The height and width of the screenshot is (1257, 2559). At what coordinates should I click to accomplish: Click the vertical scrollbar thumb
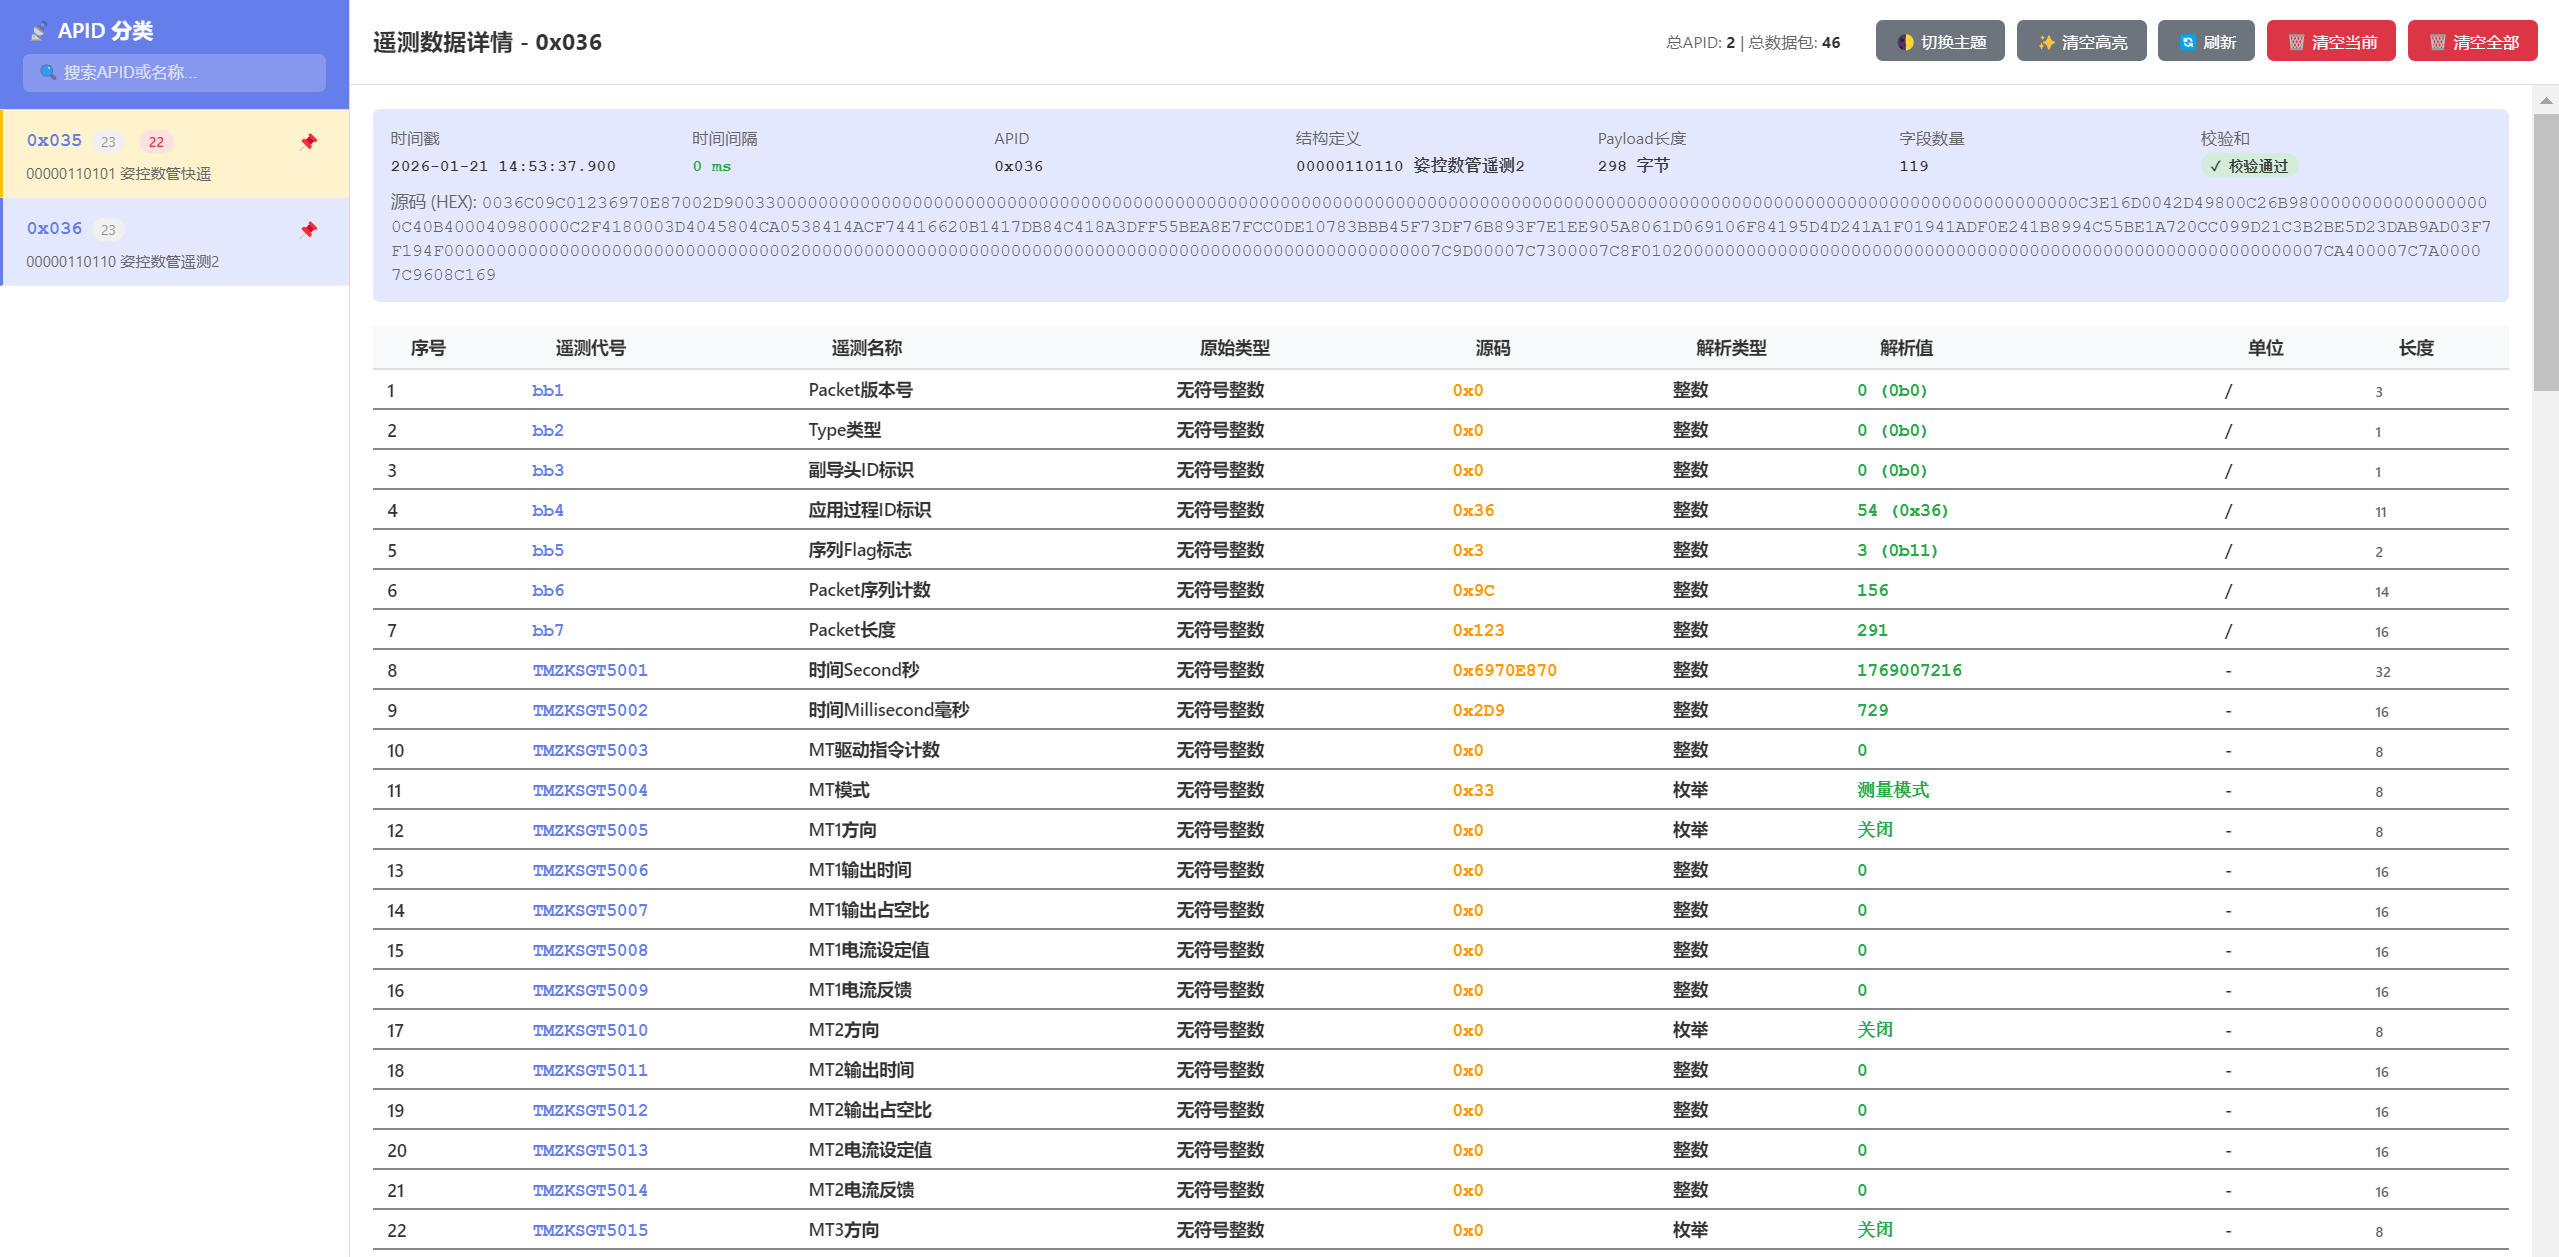coord(2546,250)
